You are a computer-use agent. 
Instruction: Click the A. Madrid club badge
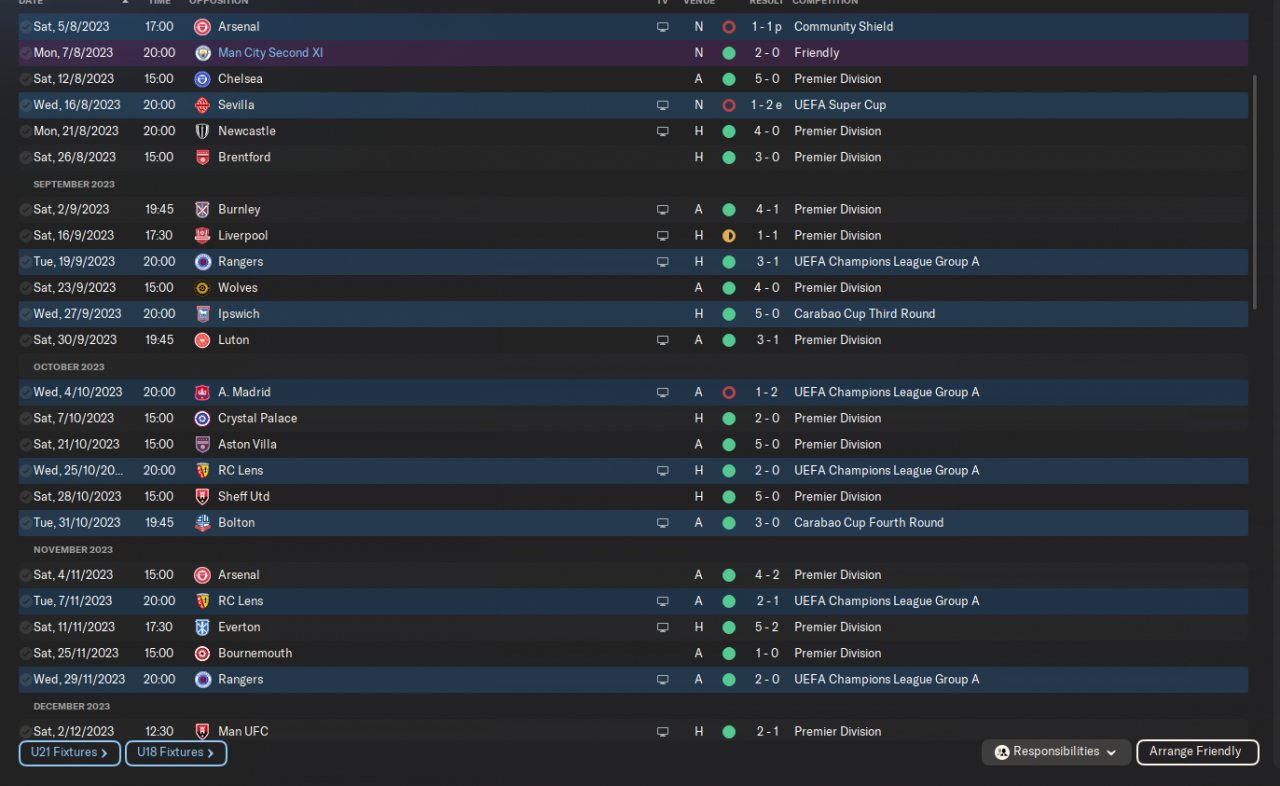coord(203,393)
